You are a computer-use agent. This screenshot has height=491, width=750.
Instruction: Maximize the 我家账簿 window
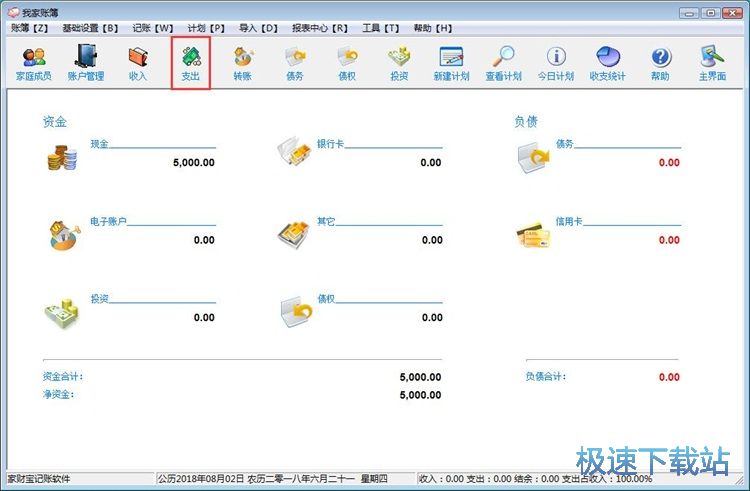pos(711,13)
